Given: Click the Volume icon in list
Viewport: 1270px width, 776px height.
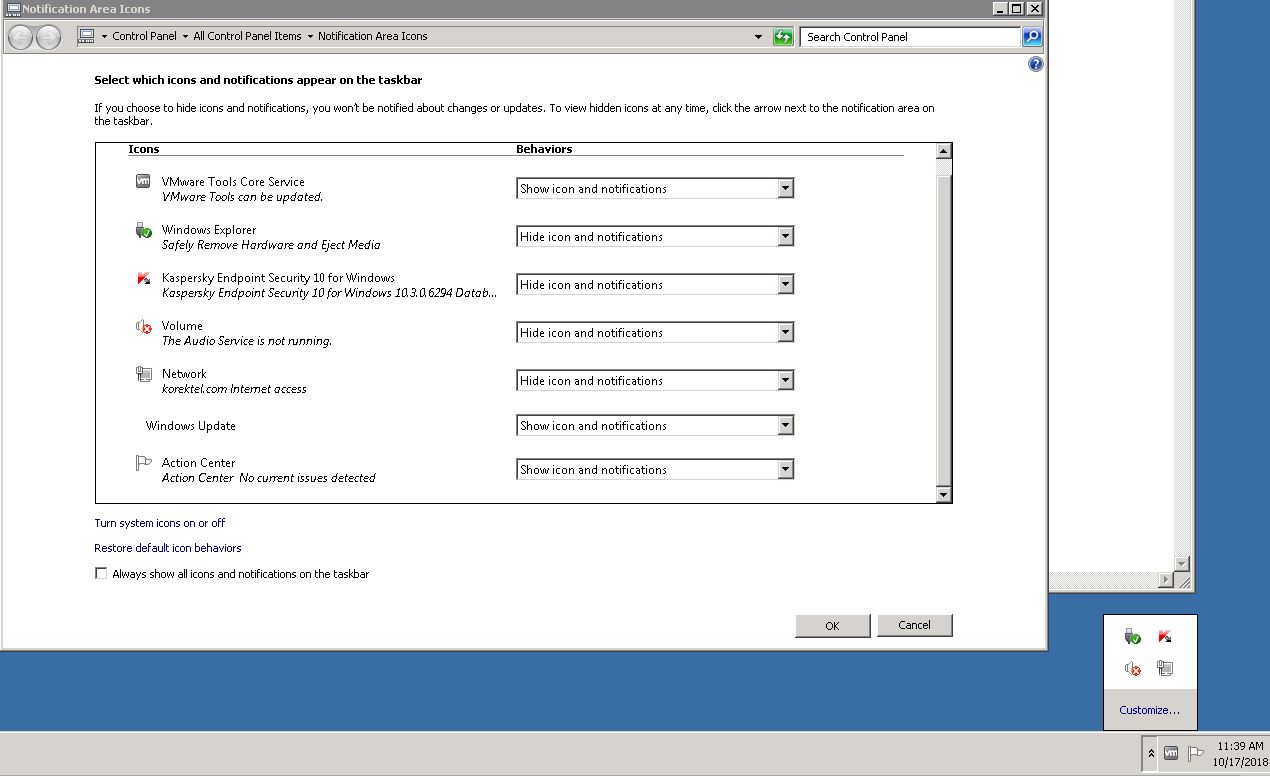Looking at the screenshot, I should pos(143,327).
